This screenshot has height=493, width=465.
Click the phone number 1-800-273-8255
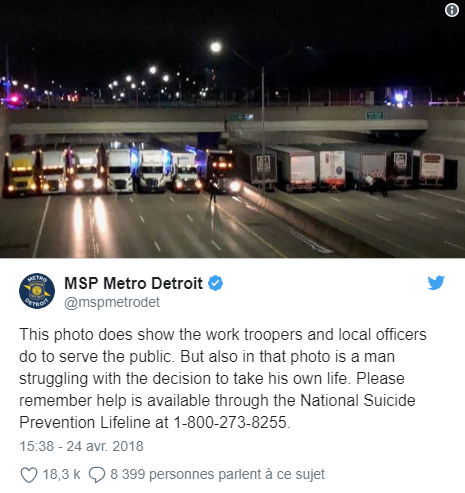pos(230,422)
